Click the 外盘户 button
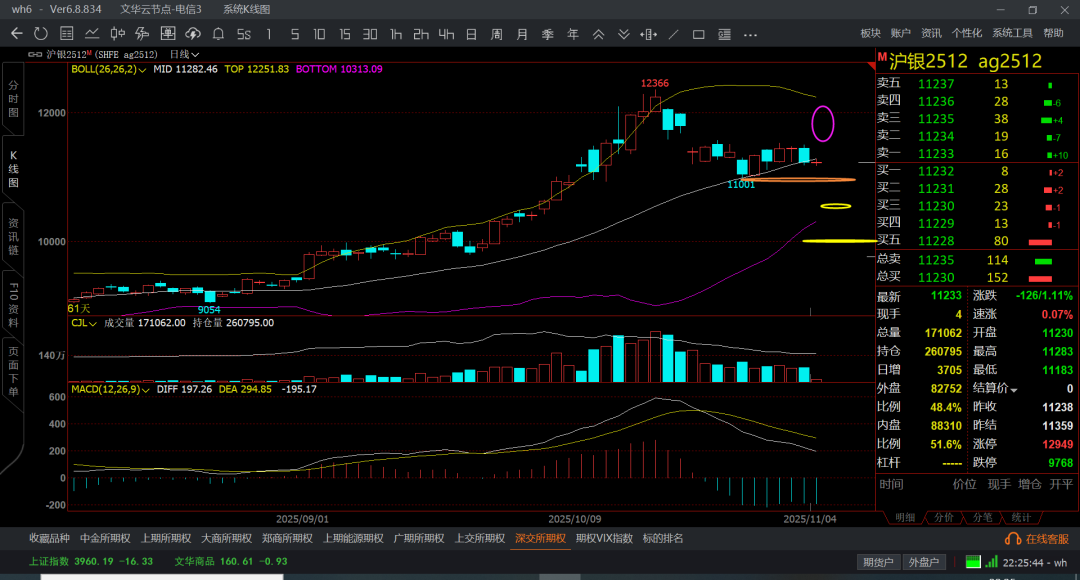The image size is (1080, 580). tap(924, 562)
